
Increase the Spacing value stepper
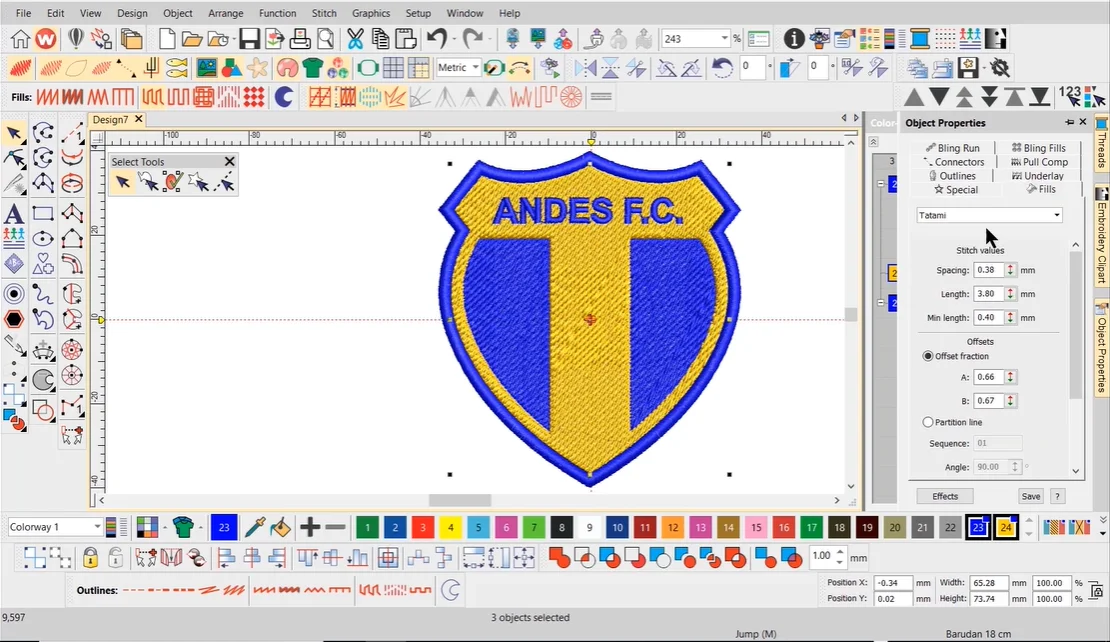(1010, 267)
